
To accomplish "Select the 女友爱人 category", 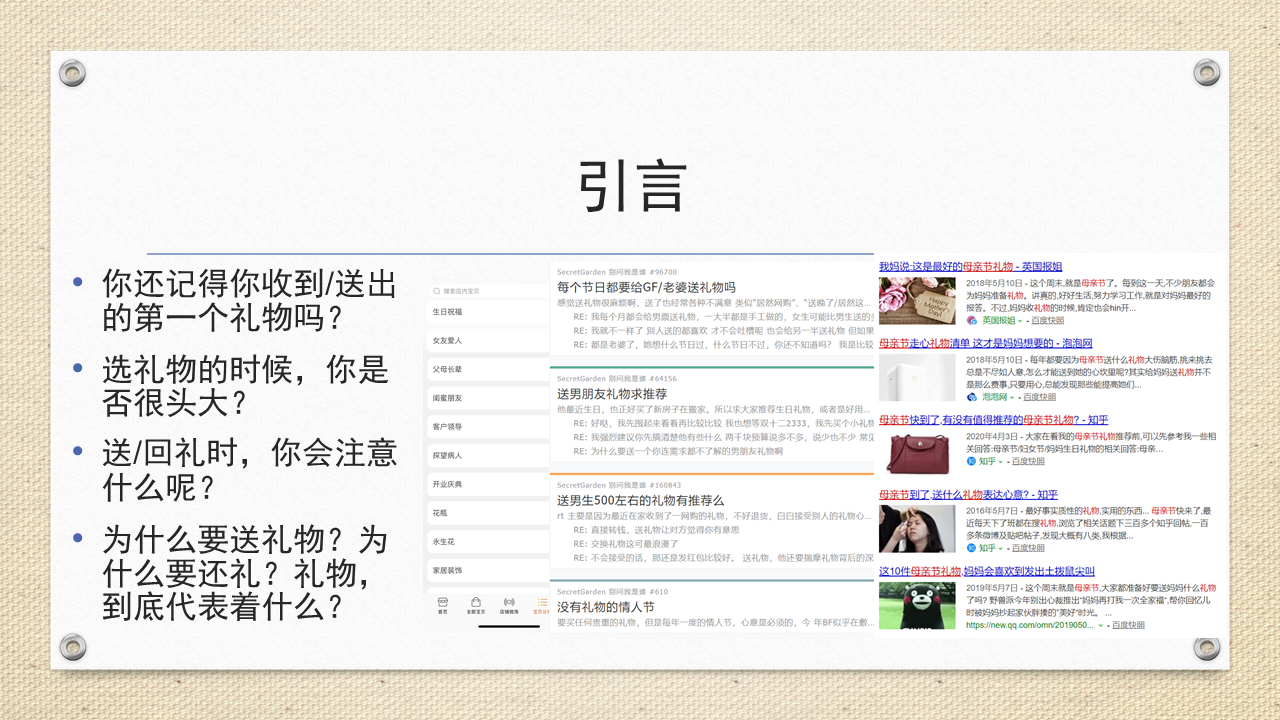I will point(488,341).
